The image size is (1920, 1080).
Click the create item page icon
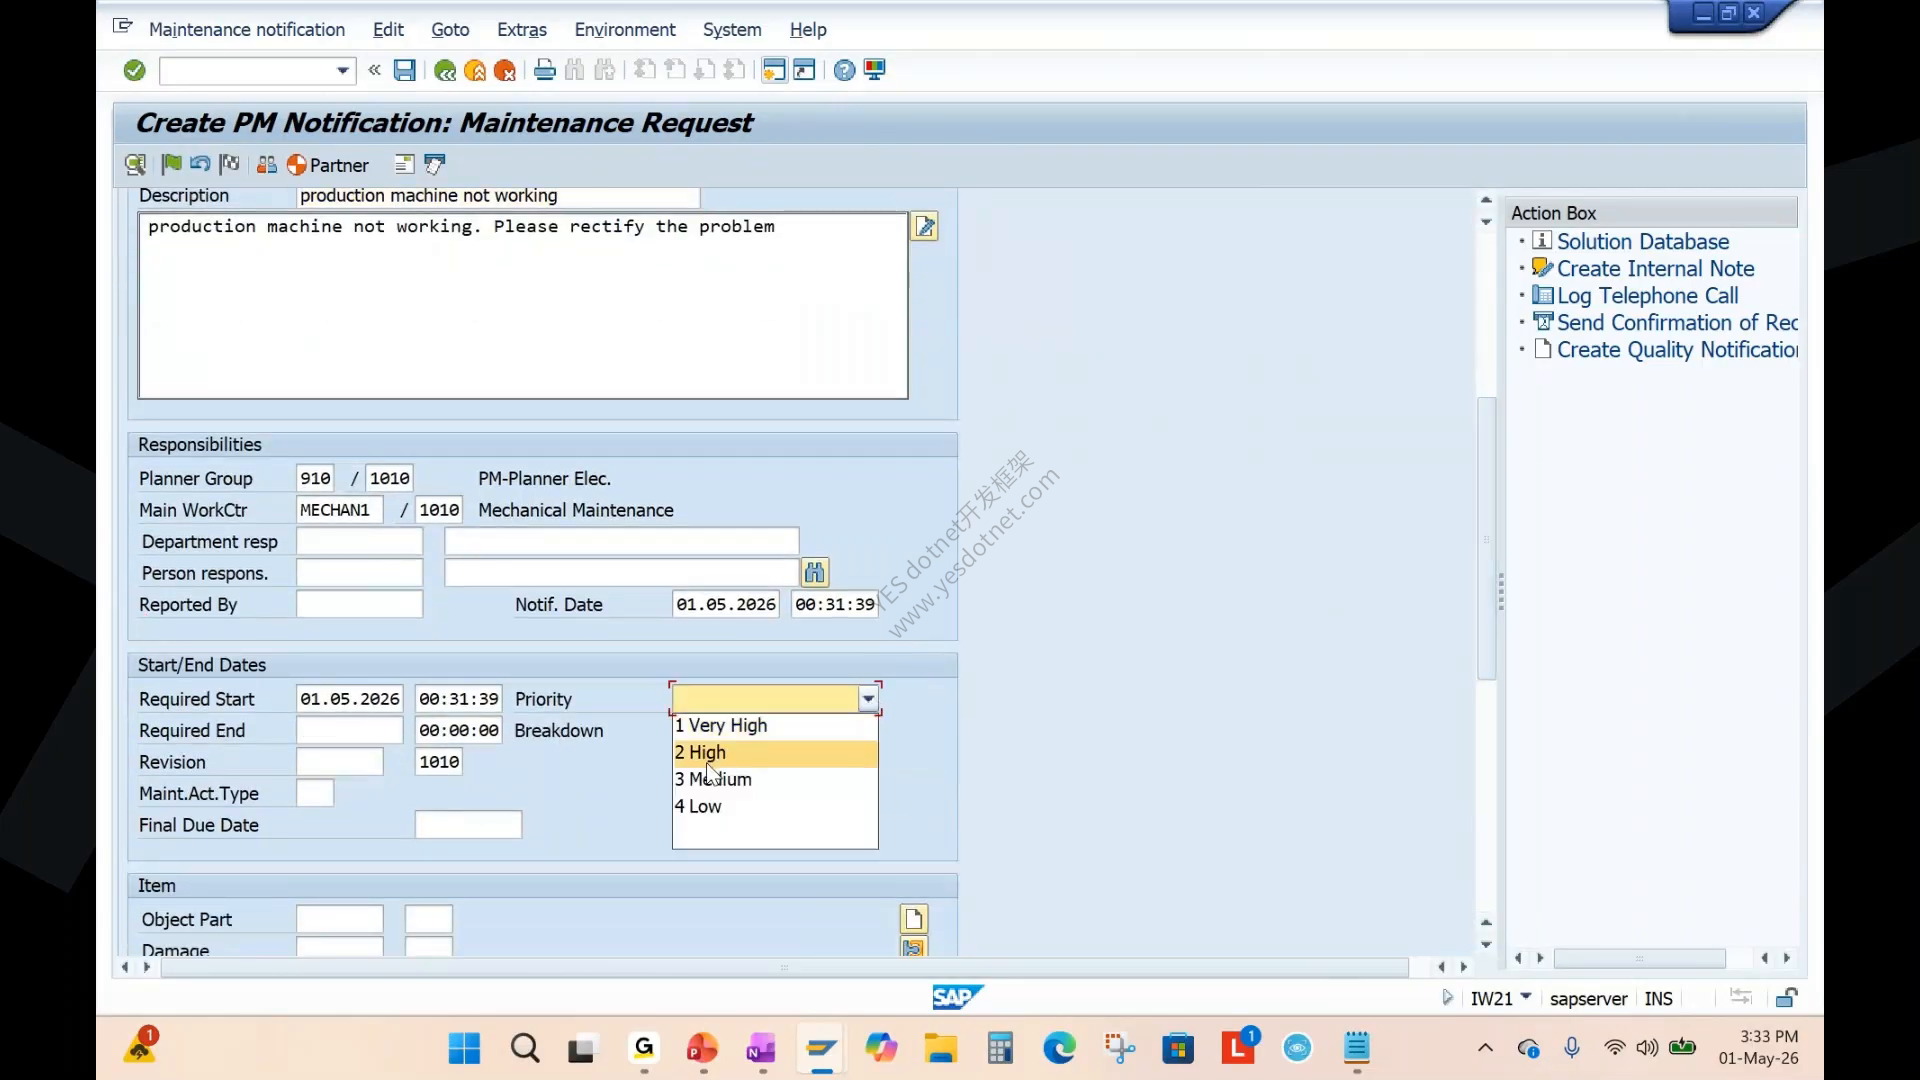[914, 918]
